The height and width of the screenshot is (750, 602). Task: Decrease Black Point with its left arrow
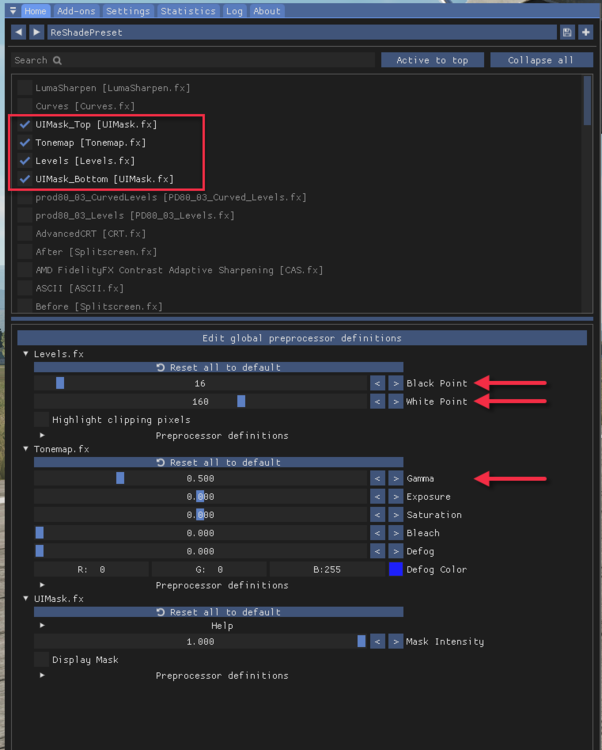point(378,383)
